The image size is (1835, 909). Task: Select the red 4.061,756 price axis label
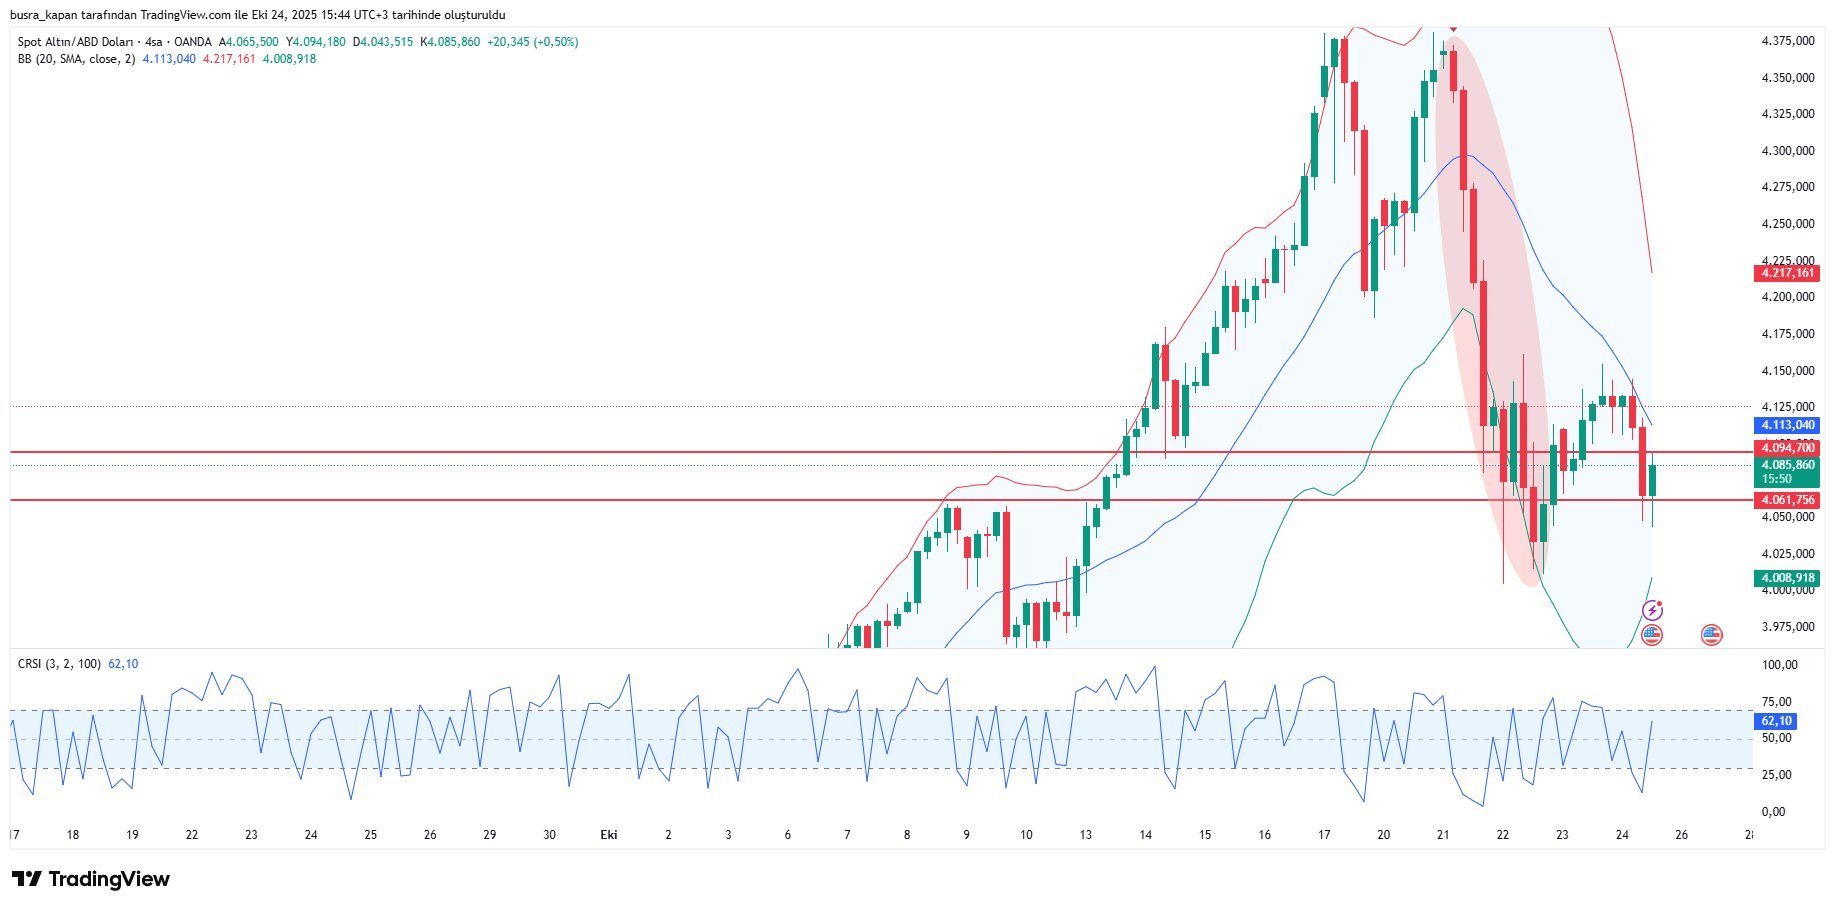click(1787, 500)
